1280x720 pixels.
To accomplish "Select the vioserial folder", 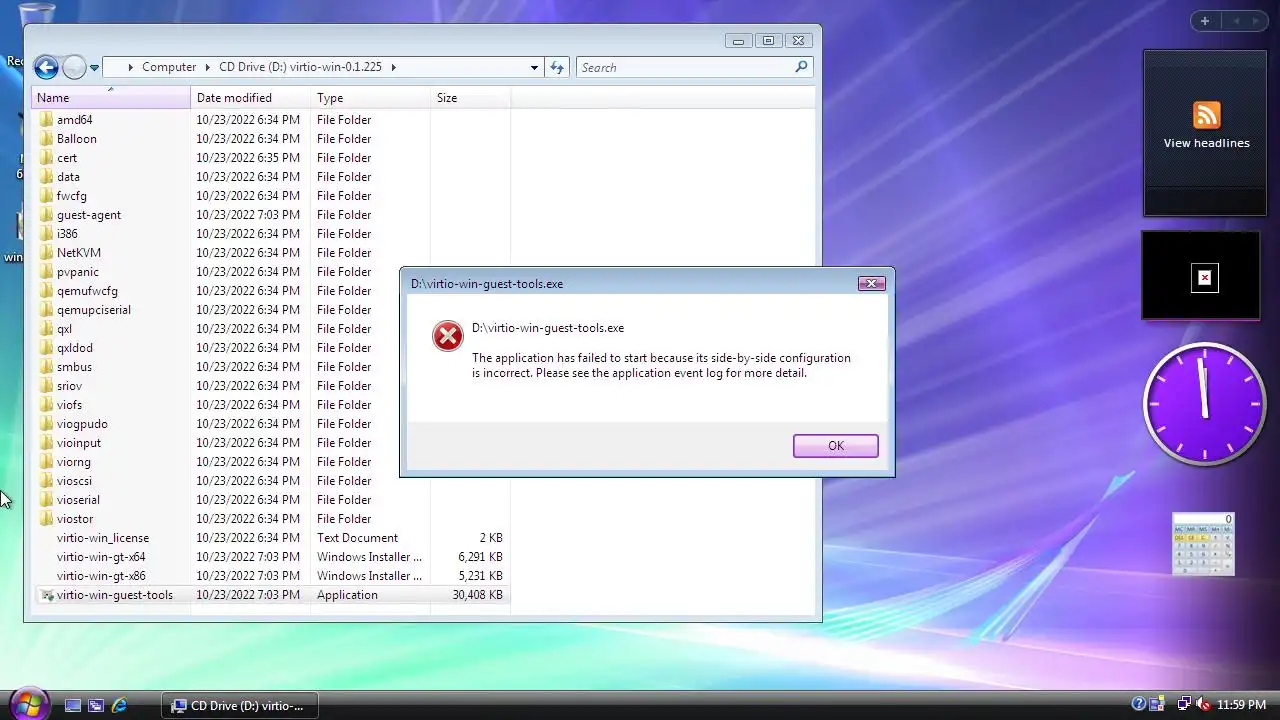I will tap(78, 500).
